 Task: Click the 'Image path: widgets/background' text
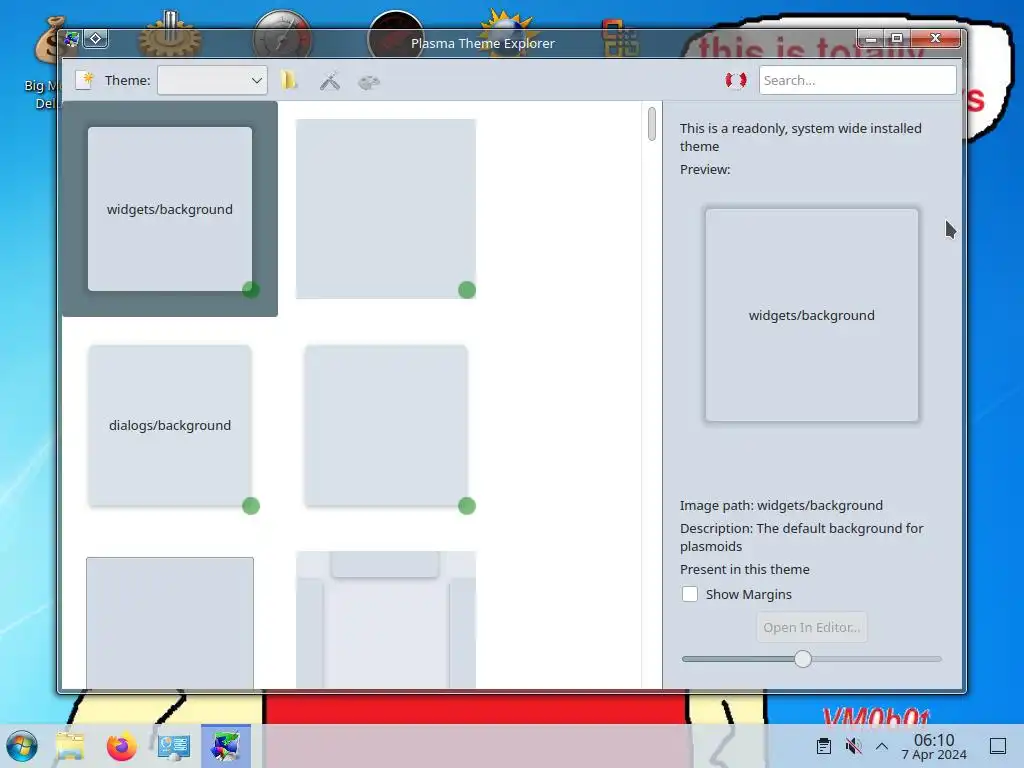click(x=781, y=505)
